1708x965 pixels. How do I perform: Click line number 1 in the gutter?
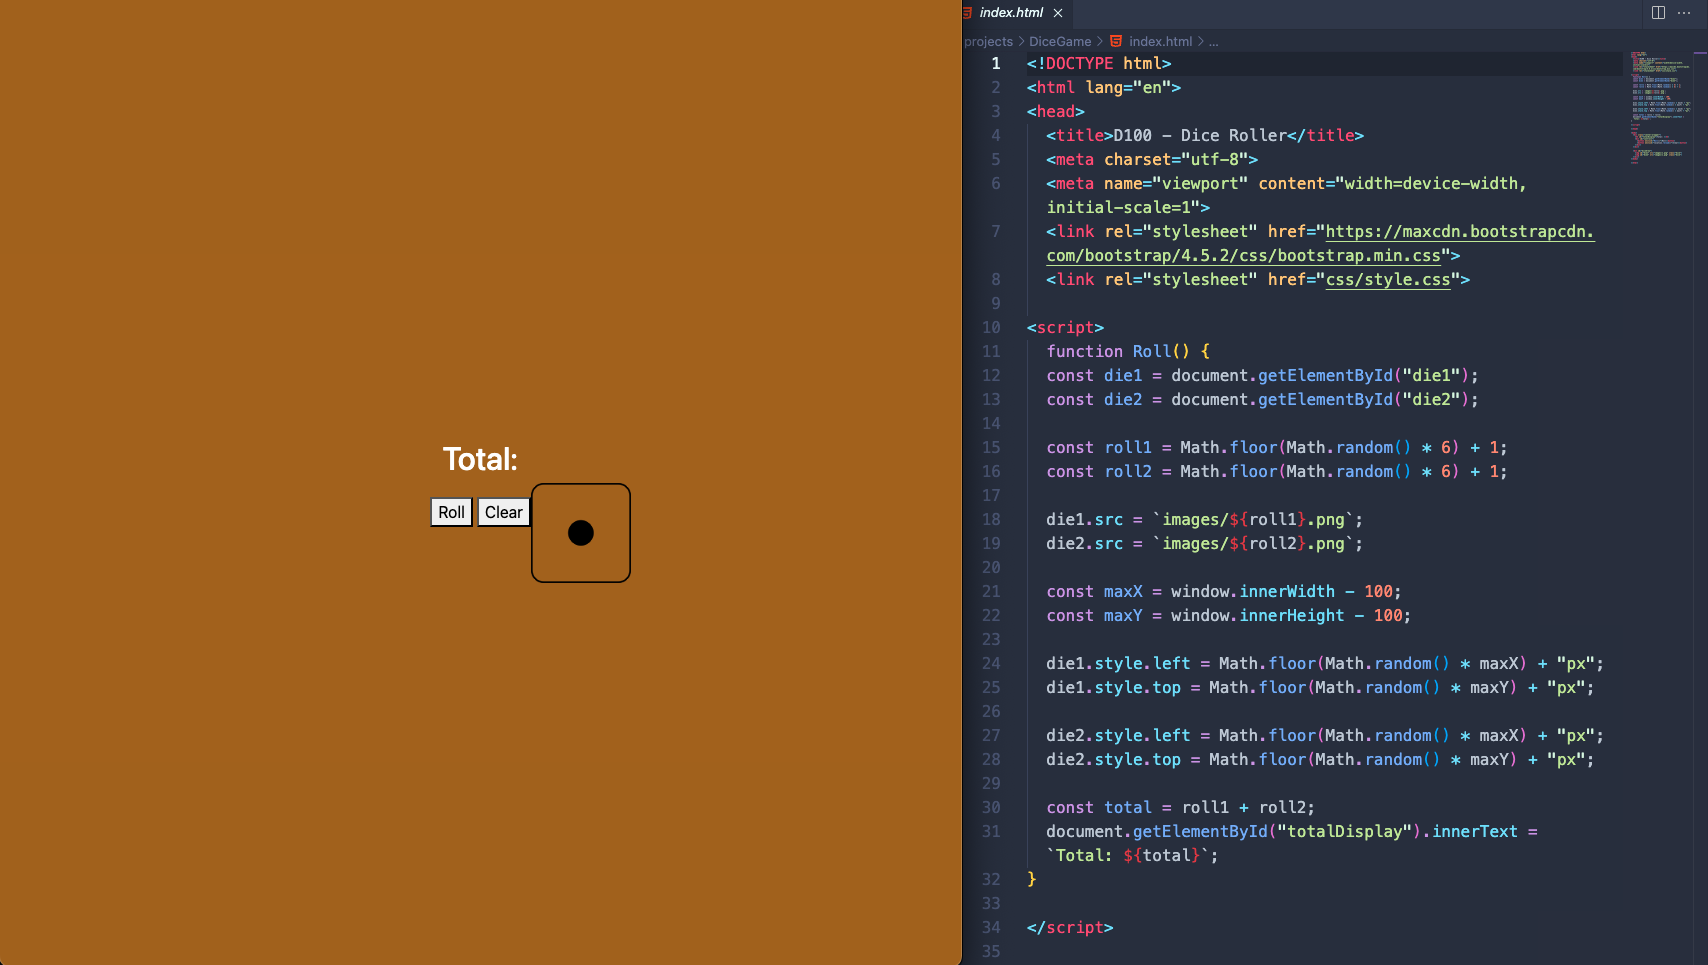coord(995,63)
